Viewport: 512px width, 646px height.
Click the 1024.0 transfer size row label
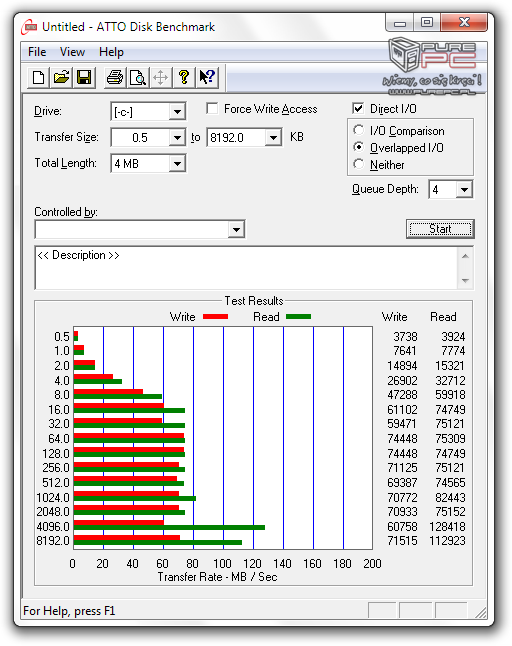coord(53,498)
